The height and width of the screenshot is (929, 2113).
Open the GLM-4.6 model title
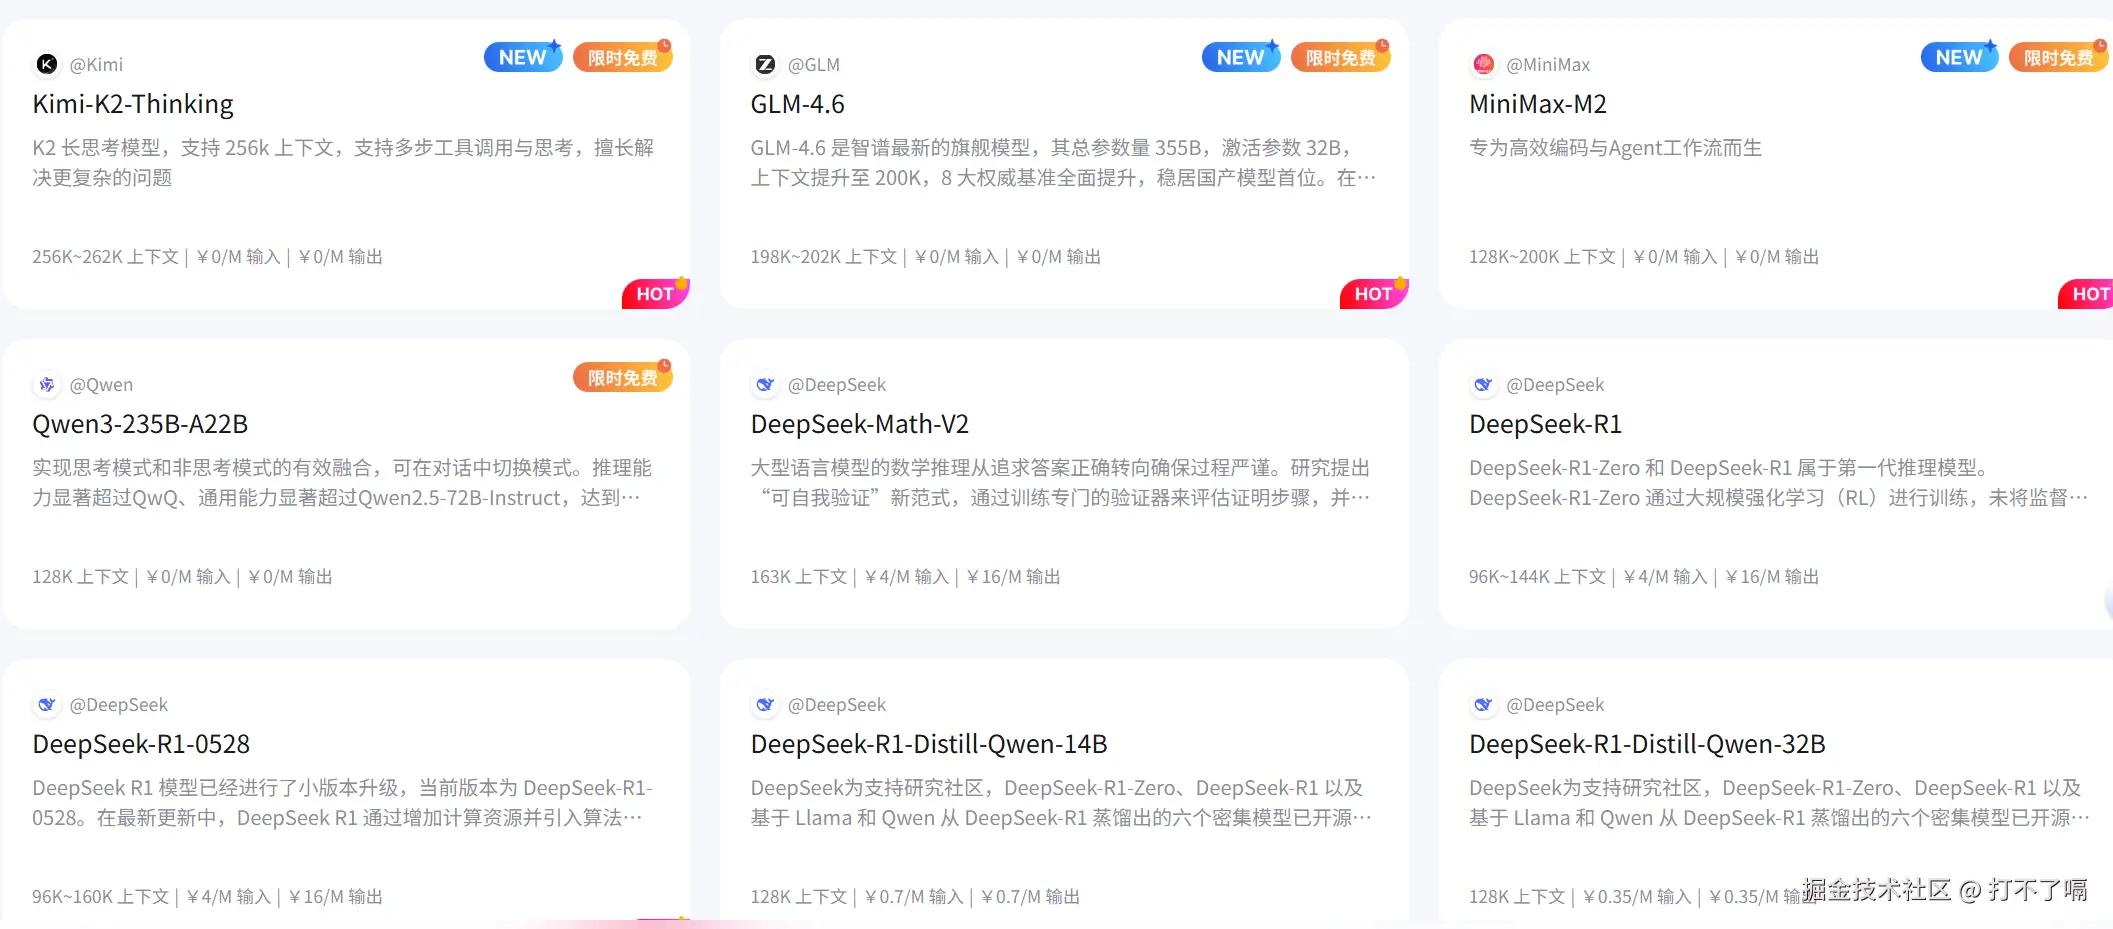pyautogui.click(x=798, y=104)
